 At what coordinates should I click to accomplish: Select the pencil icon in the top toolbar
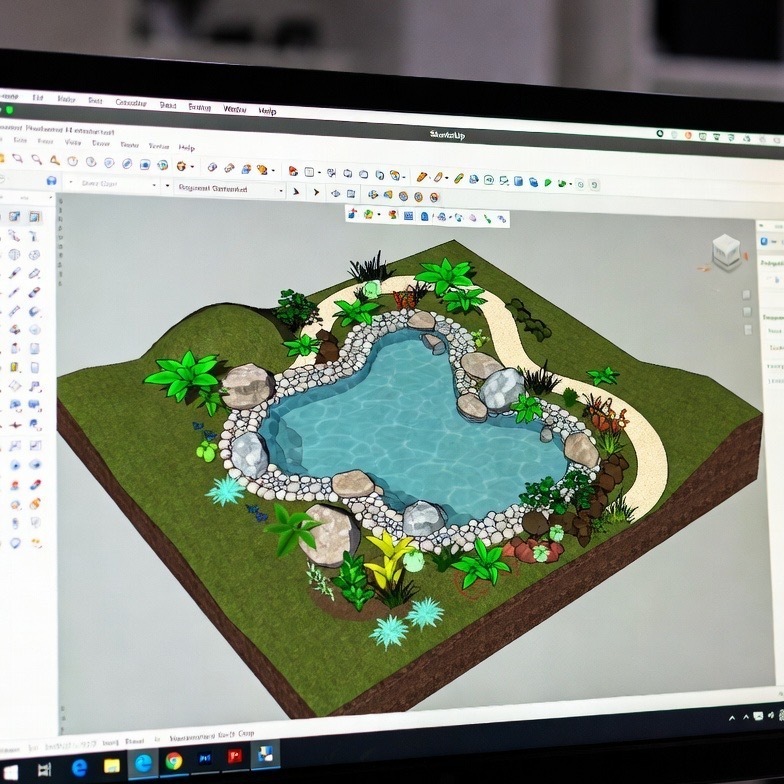coord(422,176)
